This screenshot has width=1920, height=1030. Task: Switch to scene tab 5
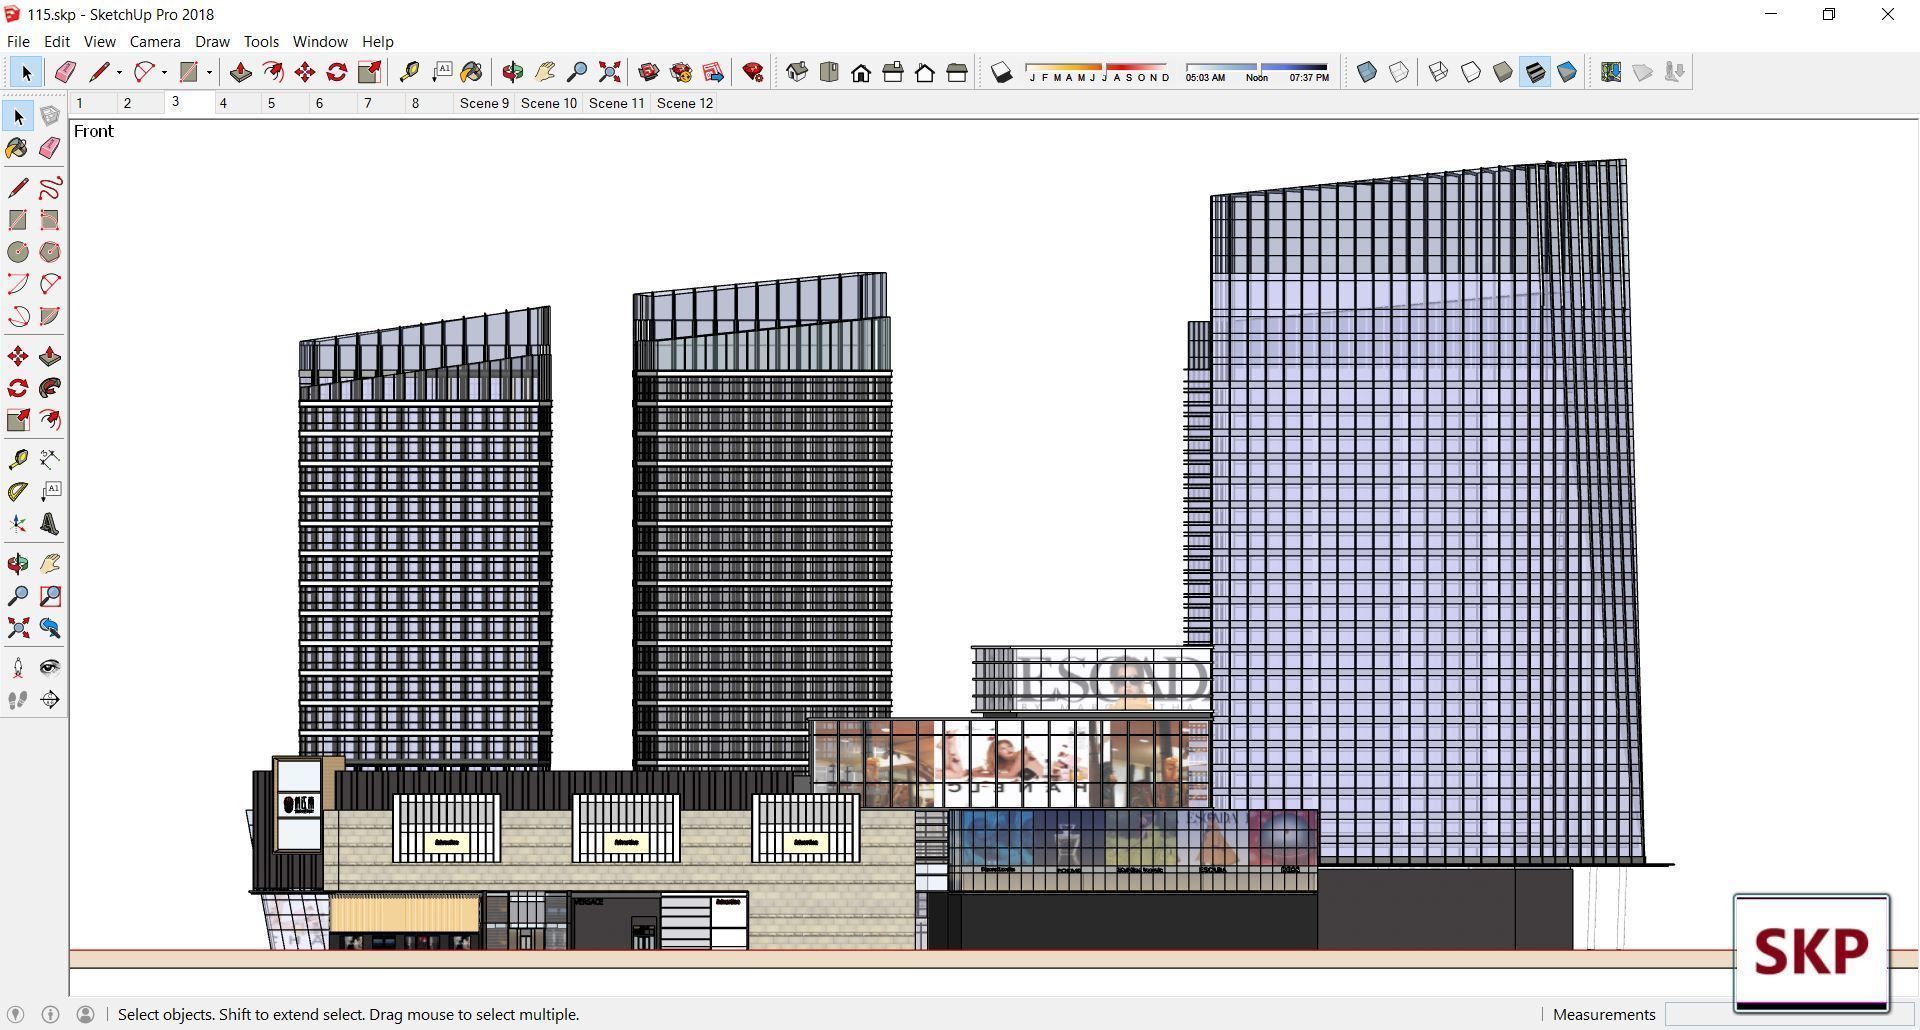click(x=271, y=103)
